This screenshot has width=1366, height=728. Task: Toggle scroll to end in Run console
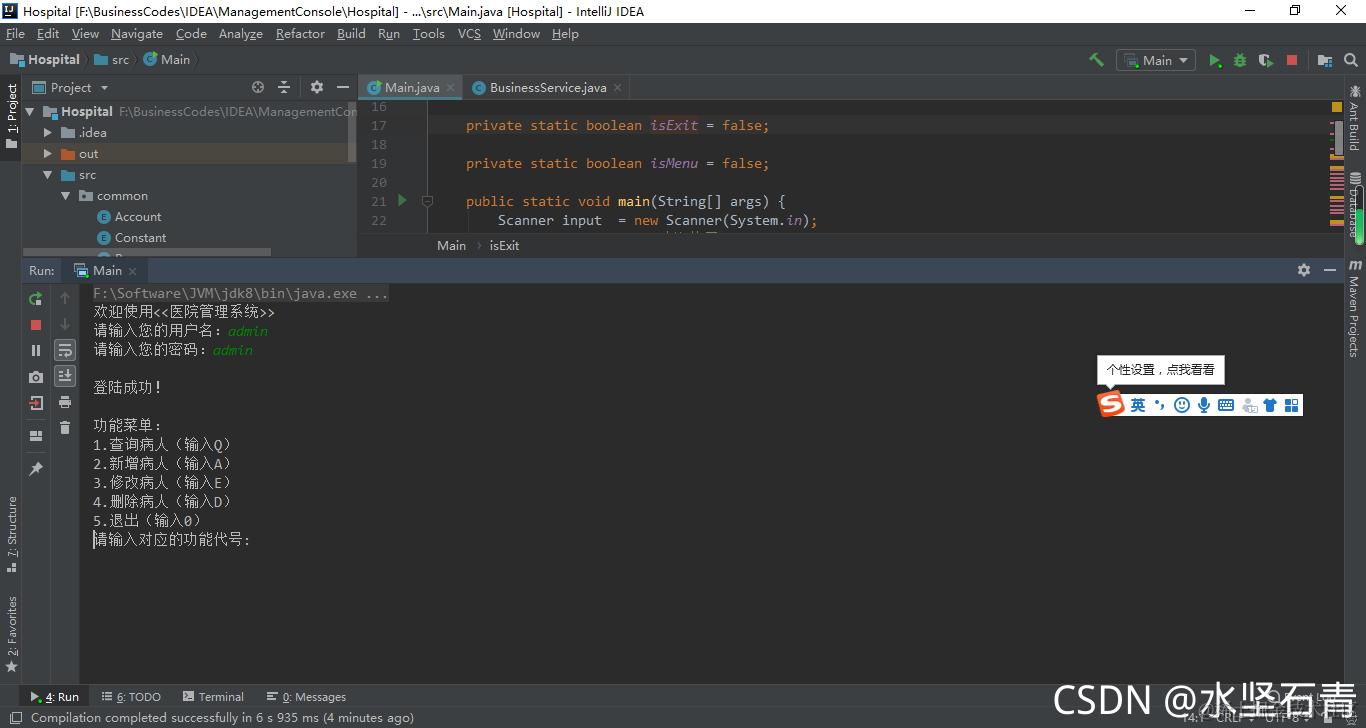coord(65,376)
